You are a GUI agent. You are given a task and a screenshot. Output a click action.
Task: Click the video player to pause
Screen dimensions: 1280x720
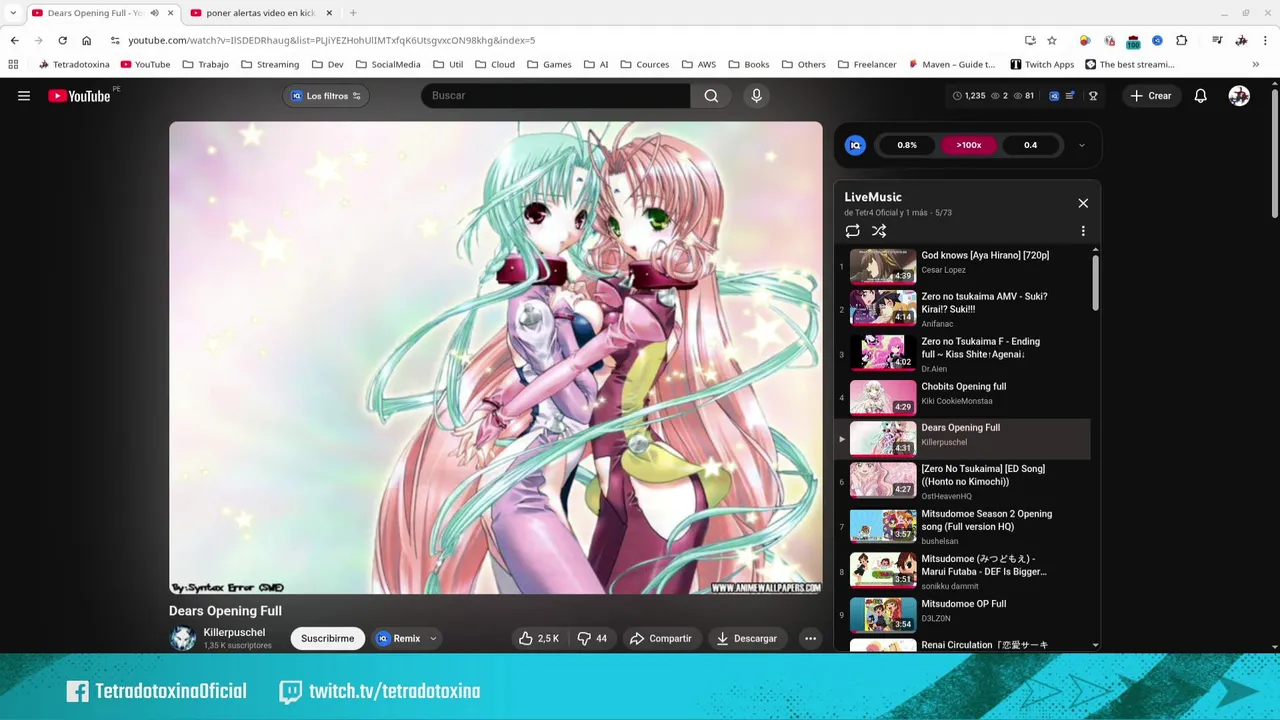[496, 358]
